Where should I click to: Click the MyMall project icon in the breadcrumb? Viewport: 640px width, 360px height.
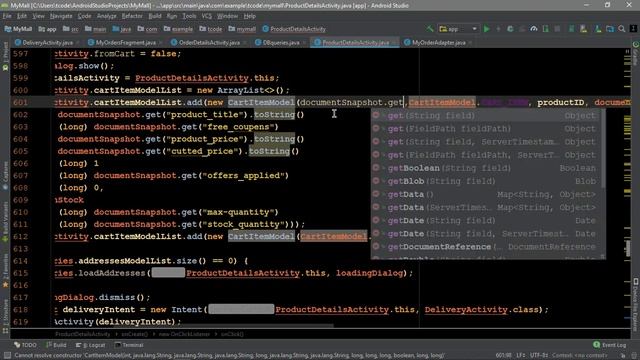(8, 29)
